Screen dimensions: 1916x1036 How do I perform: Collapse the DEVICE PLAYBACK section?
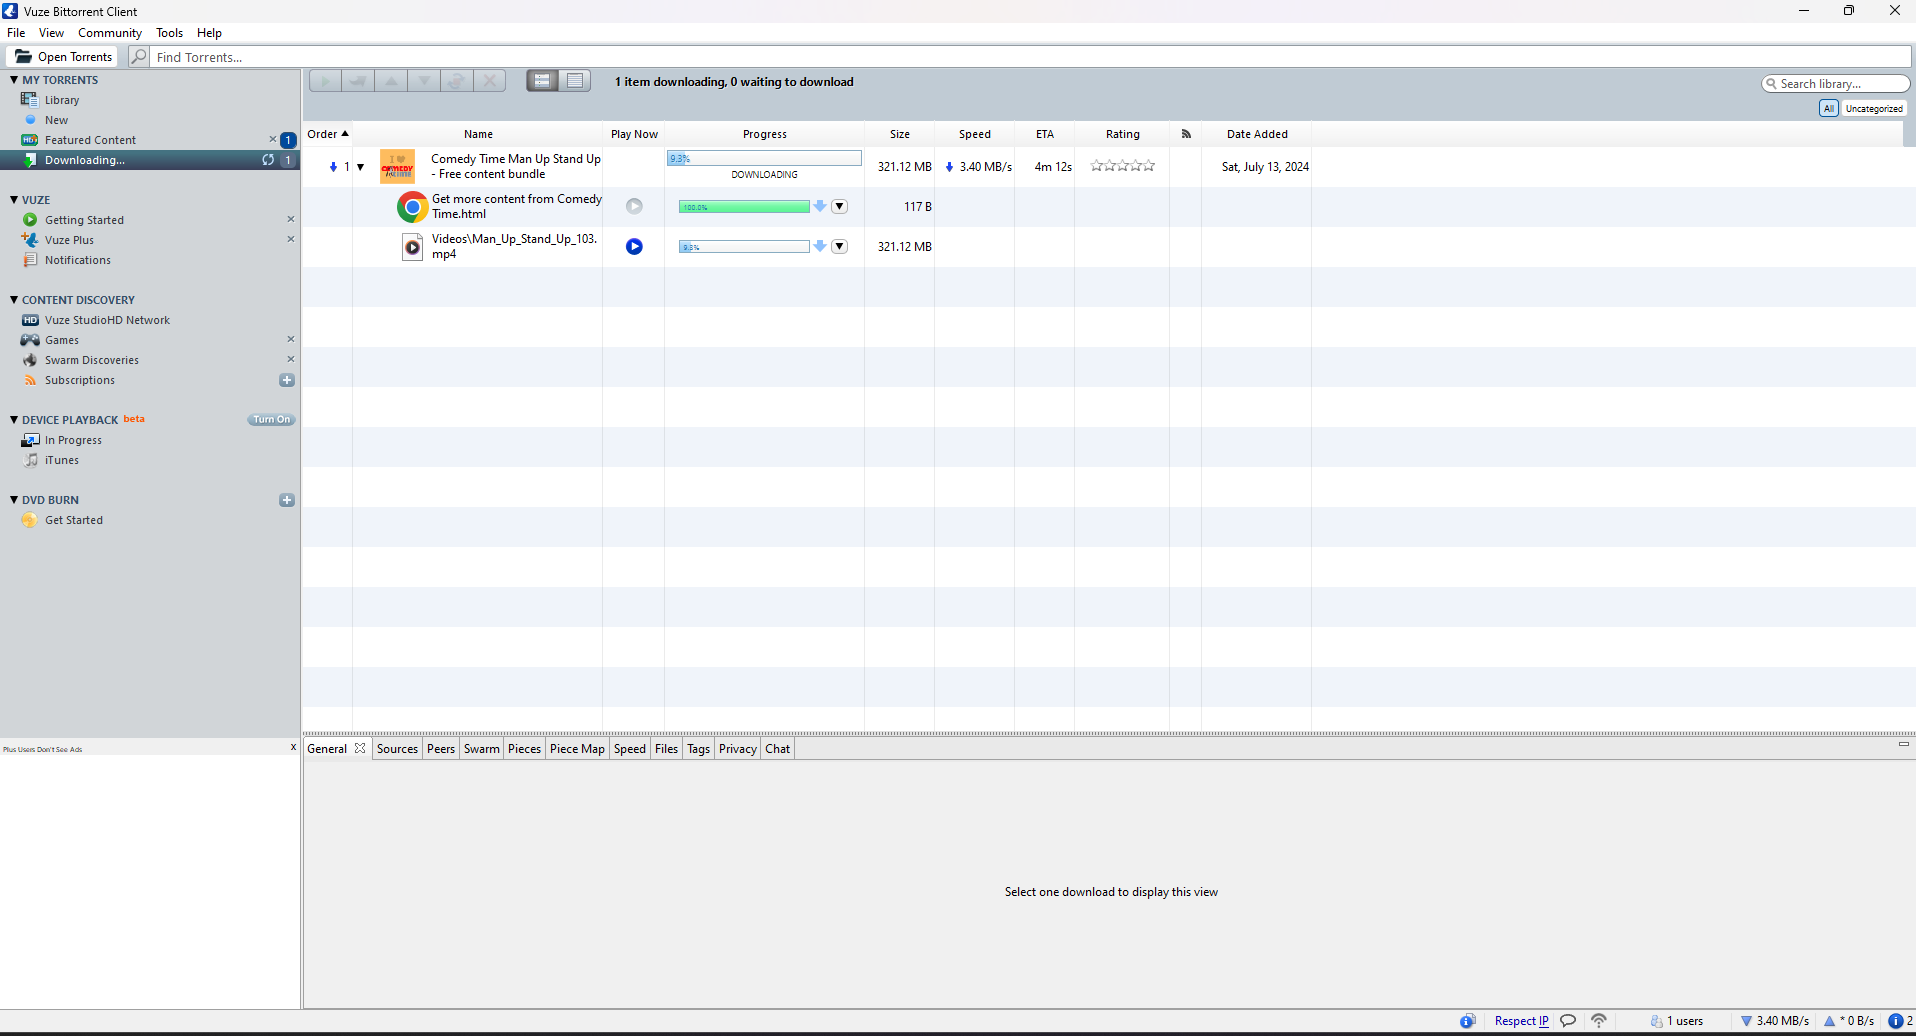coord(14,420)
